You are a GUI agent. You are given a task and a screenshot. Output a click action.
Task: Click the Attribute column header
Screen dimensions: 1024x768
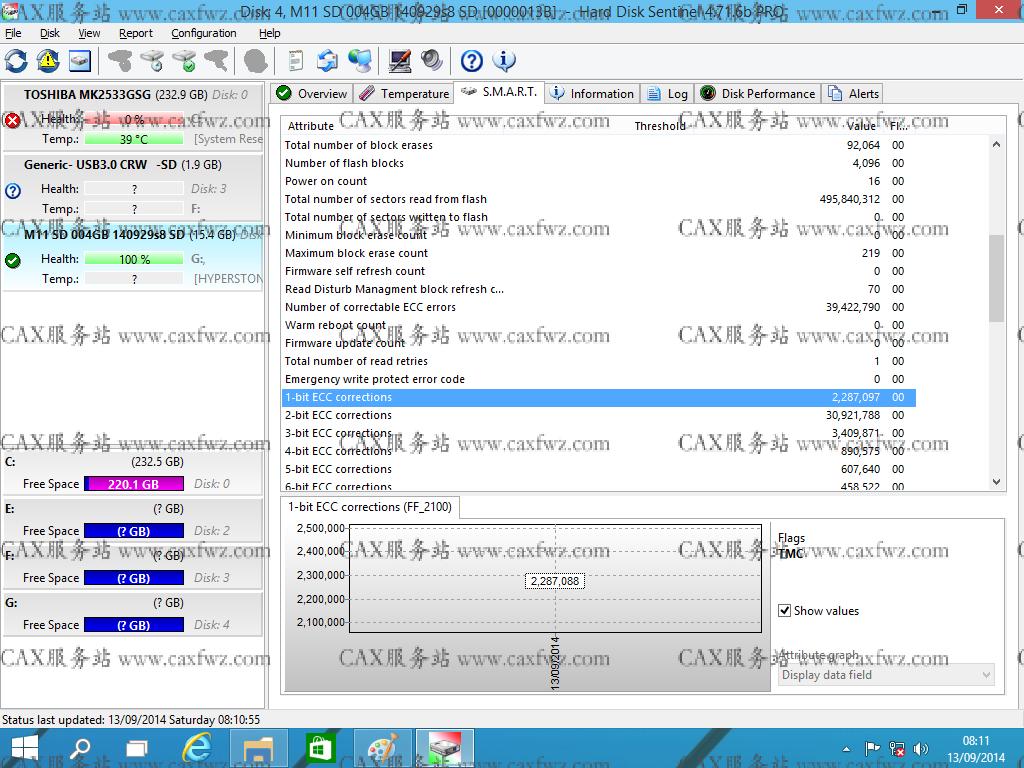click(x=311, y=126)
